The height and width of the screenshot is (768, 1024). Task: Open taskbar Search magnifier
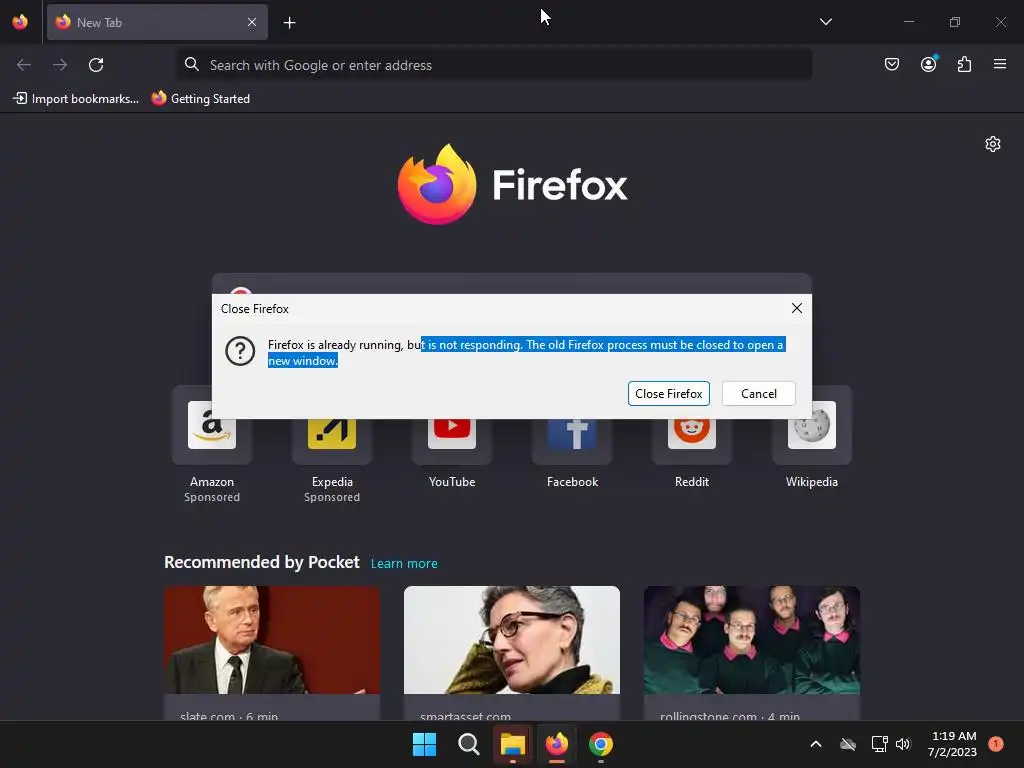click(x=468, y=744)
